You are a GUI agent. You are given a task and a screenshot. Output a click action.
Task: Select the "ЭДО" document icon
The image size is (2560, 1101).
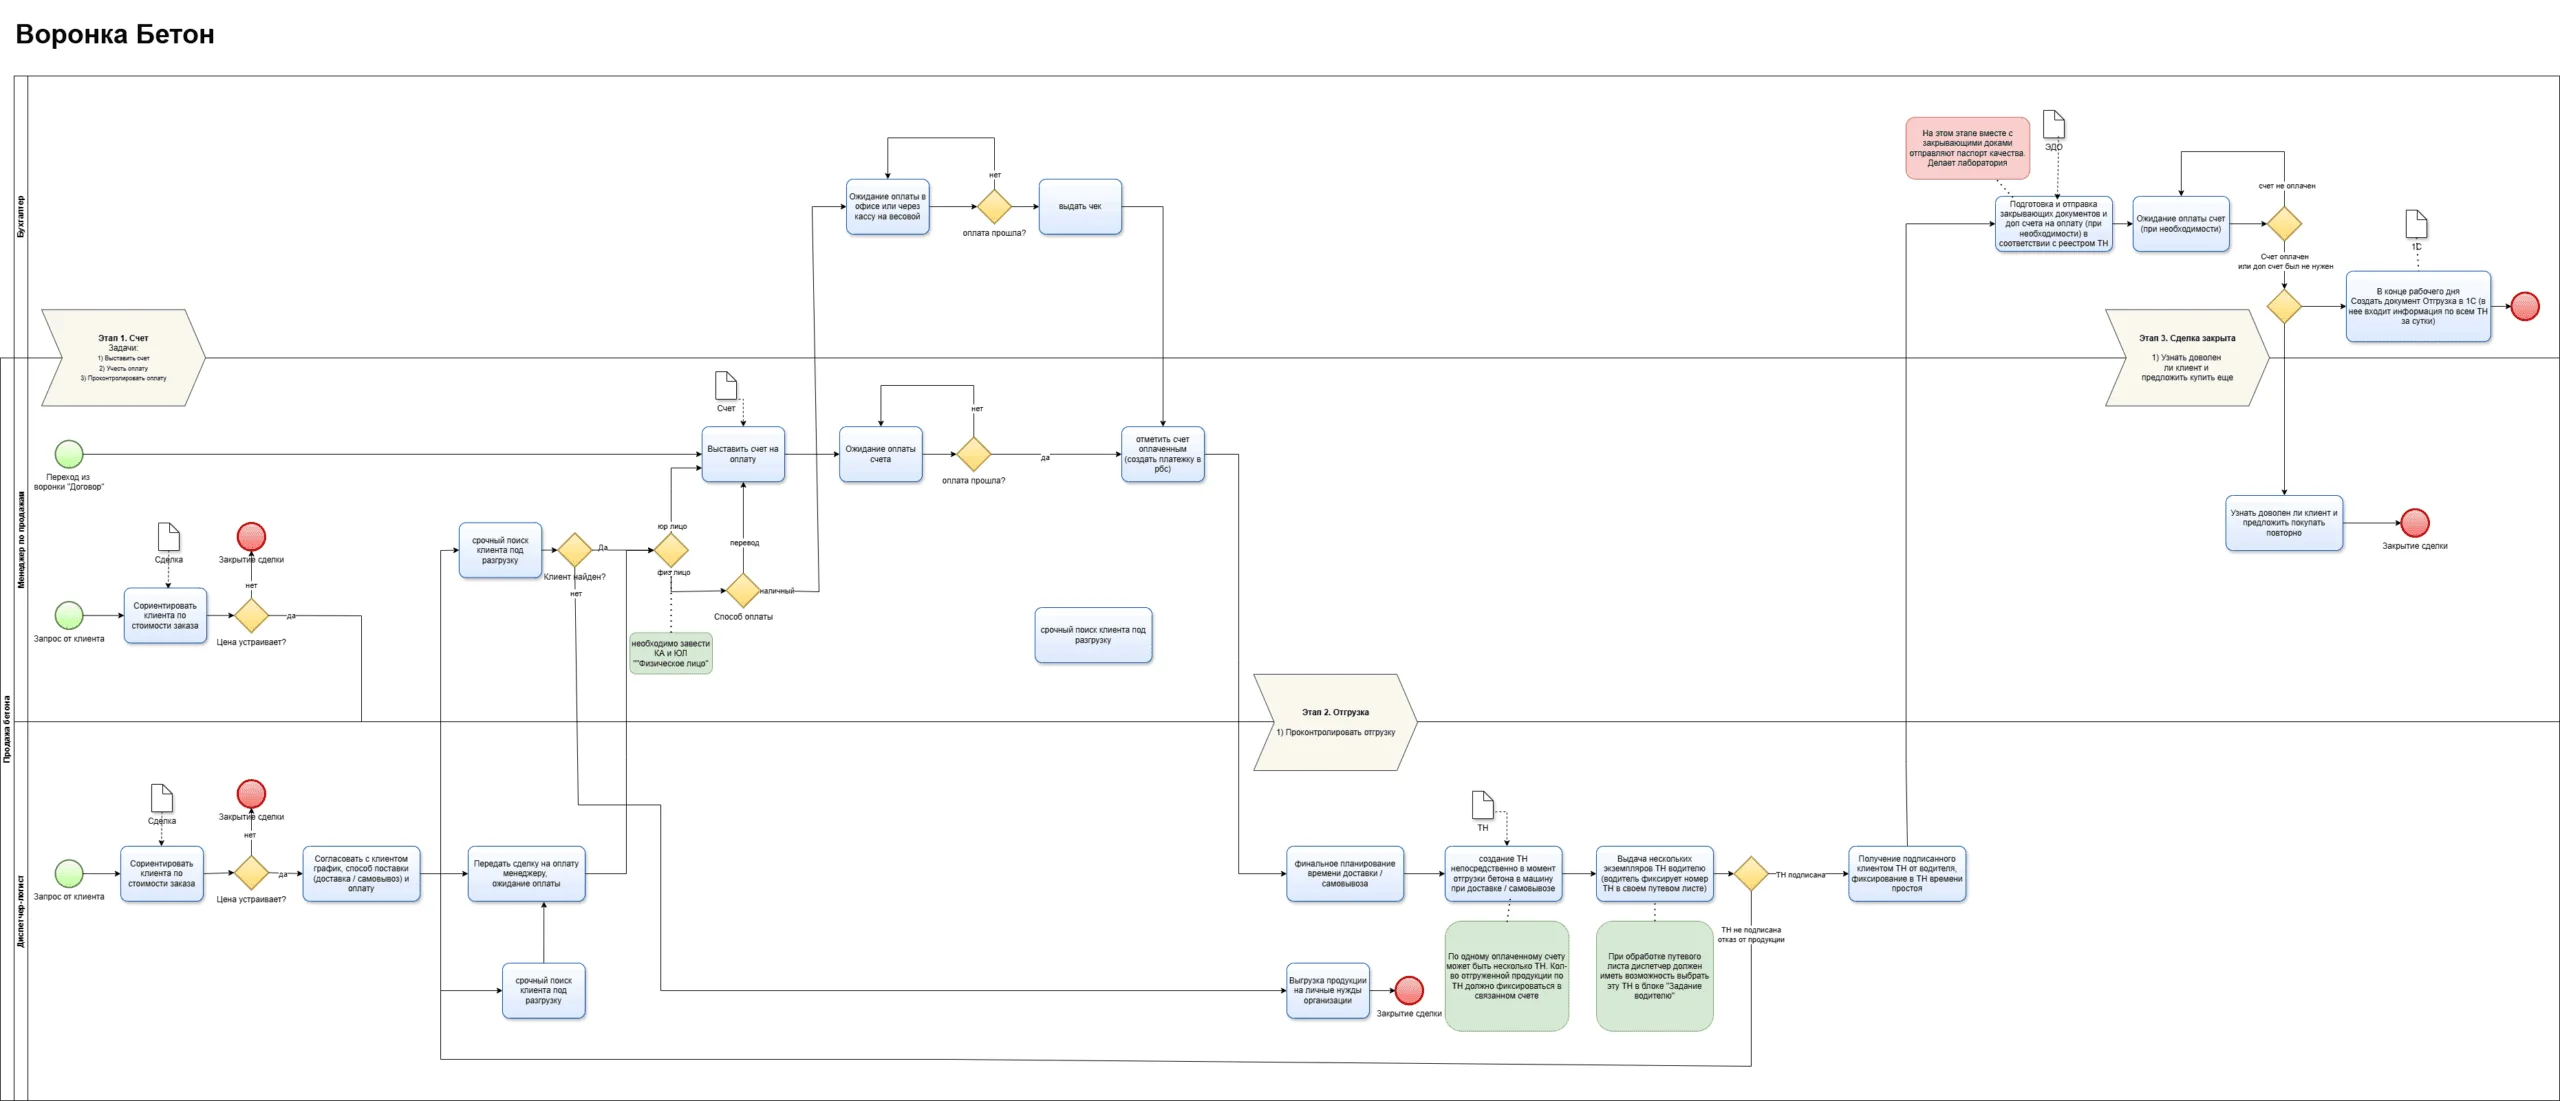(2053, 125)
